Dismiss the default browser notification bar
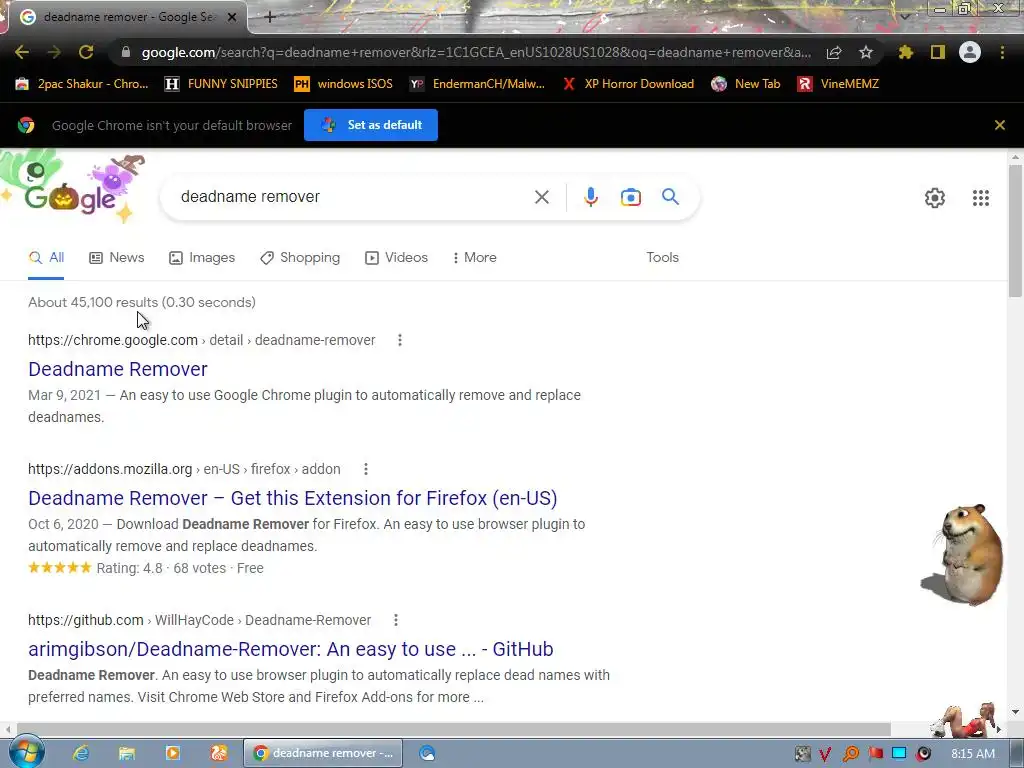The width and height of the screenshot is (1024, 768). pos(1000,125)
